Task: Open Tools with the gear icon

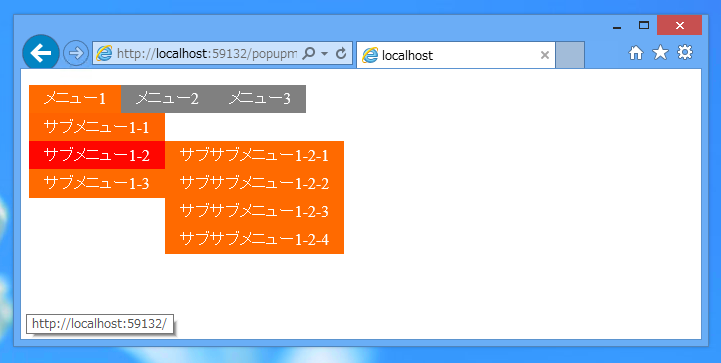Action: (x=685, y=52)
